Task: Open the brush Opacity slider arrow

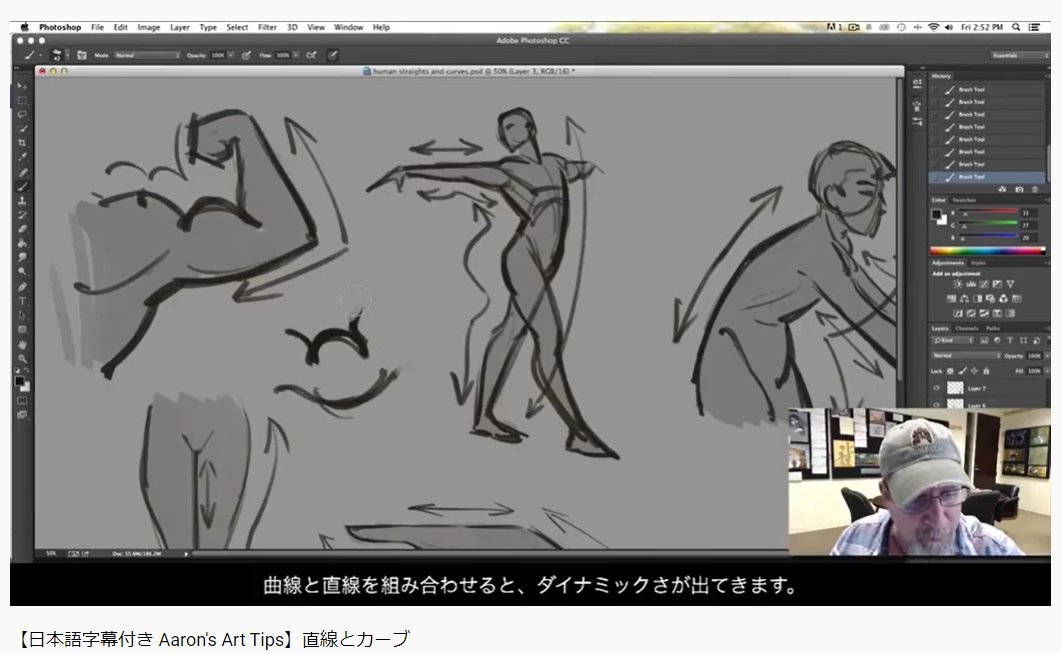Action: point(231,55)
